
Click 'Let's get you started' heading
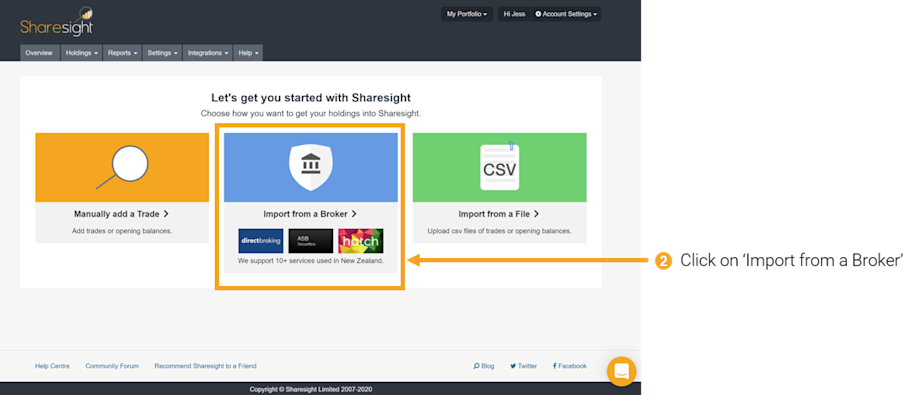tap(311, 98)
